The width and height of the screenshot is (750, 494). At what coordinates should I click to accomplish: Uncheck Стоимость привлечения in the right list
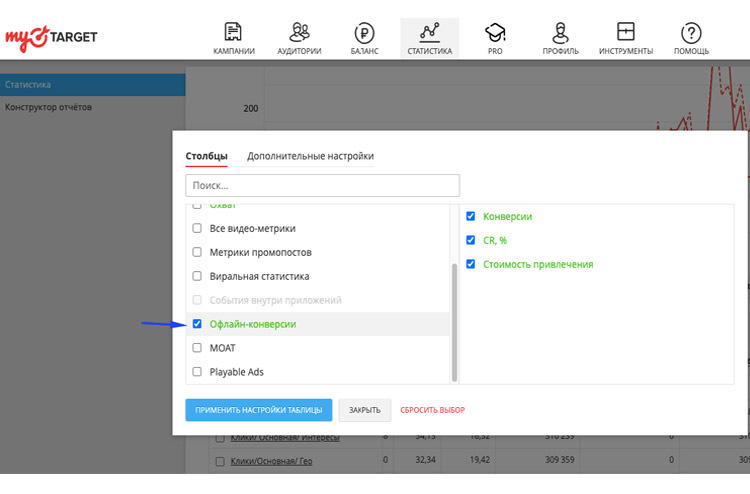[x=471, y=264]
